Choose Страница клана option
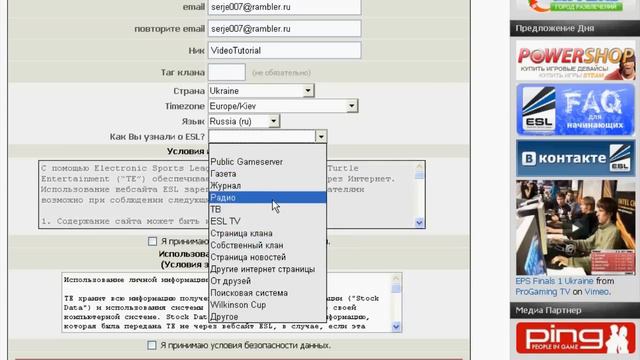 coord(267,233)
